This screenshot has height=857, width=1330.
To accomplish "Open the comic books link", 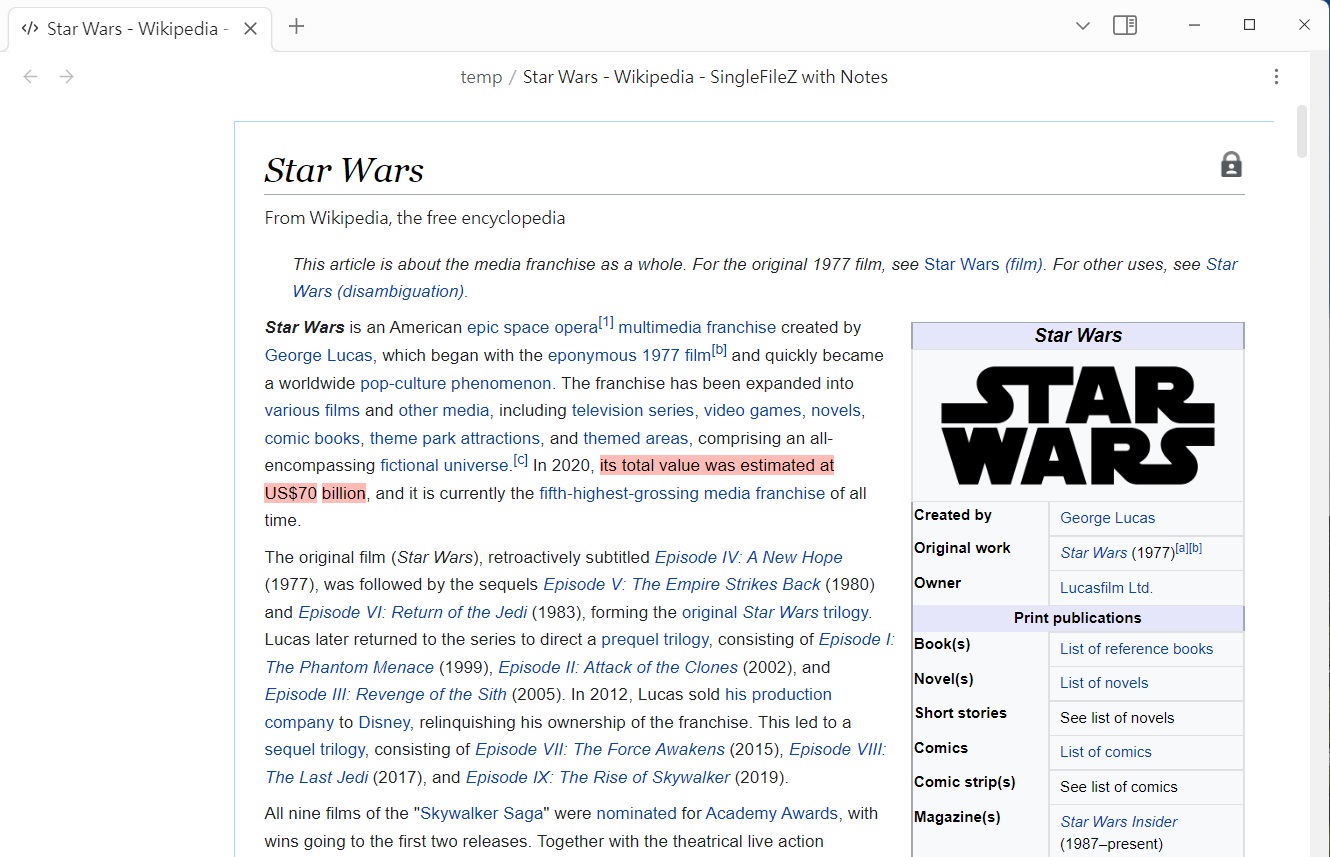I will (x=312, y=438).
